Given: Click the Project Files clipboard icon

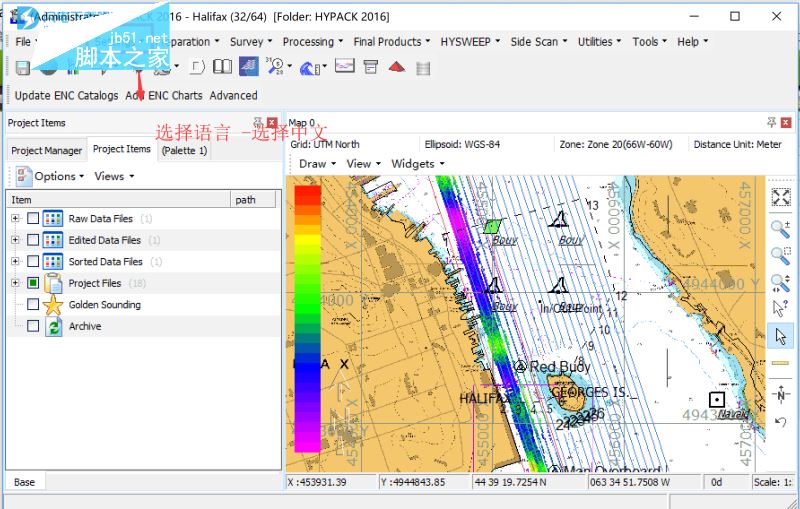Looking at the screenshot, I should 53,283.
